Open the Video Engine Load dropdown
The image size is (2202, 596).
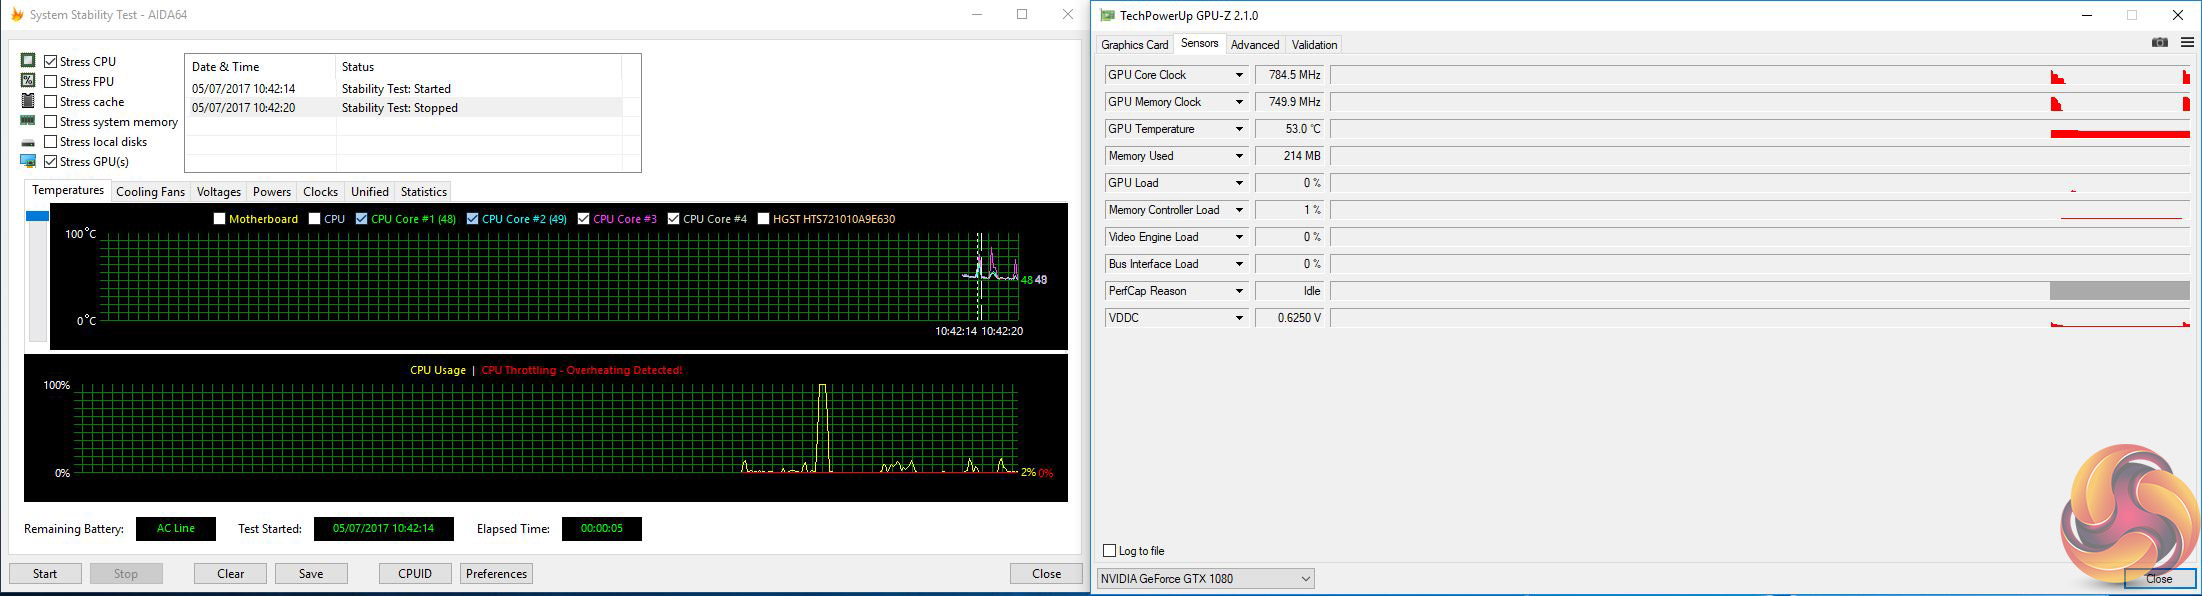click(1239, 237)
